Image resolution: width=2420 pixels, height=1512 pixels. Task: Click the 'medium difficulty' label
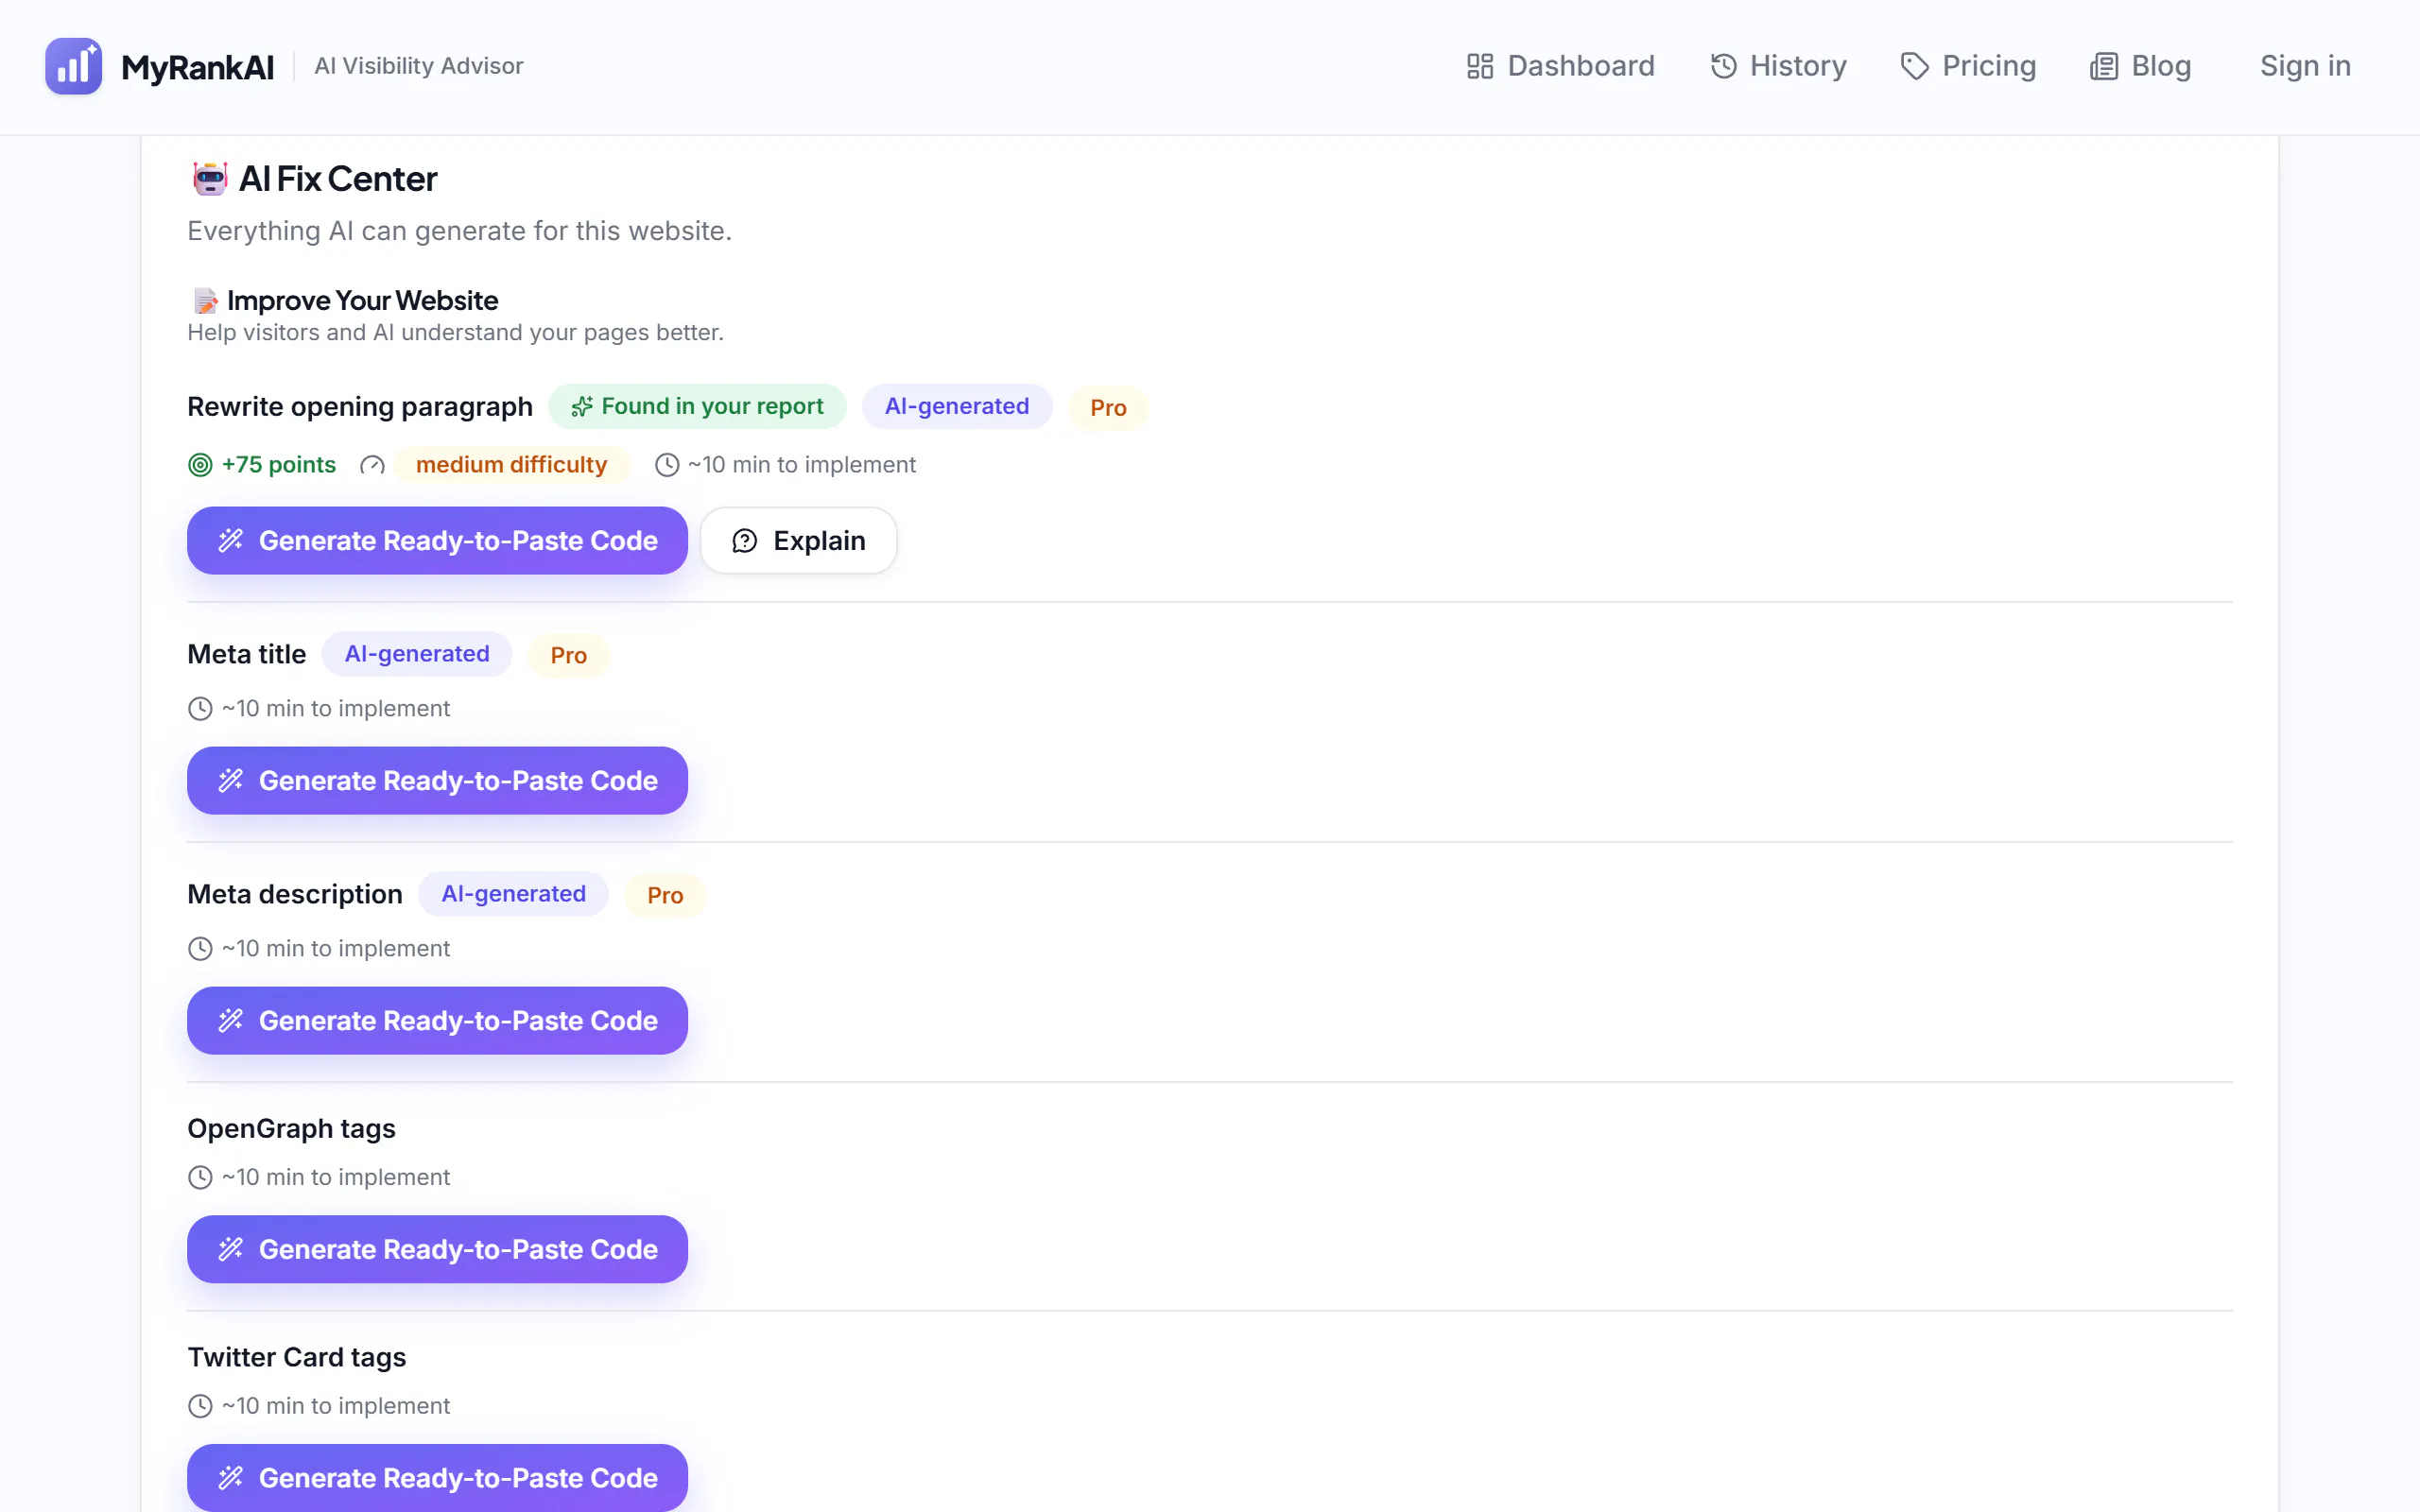tap(511, 465)
